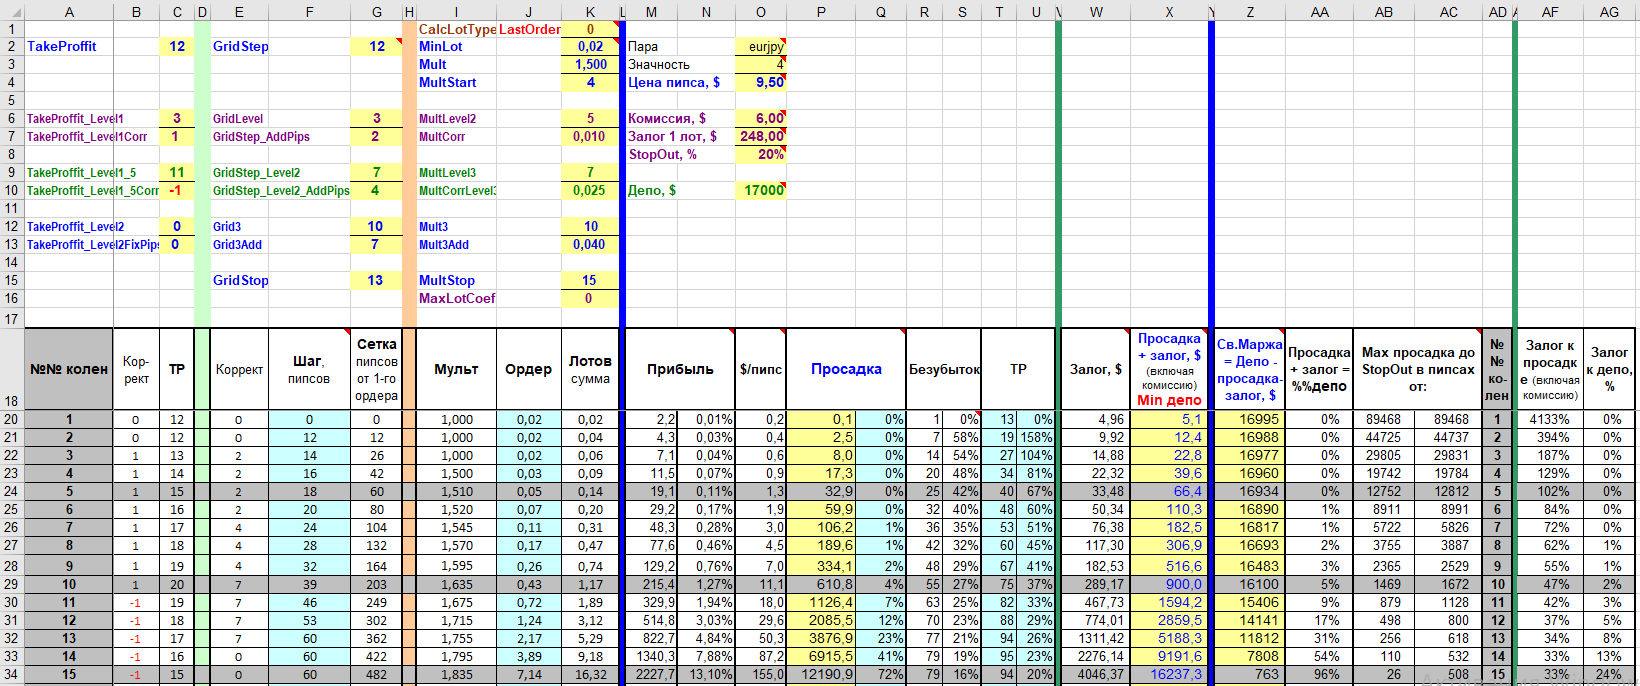
Task: Click the Значность label
Action: coord(659,64)
